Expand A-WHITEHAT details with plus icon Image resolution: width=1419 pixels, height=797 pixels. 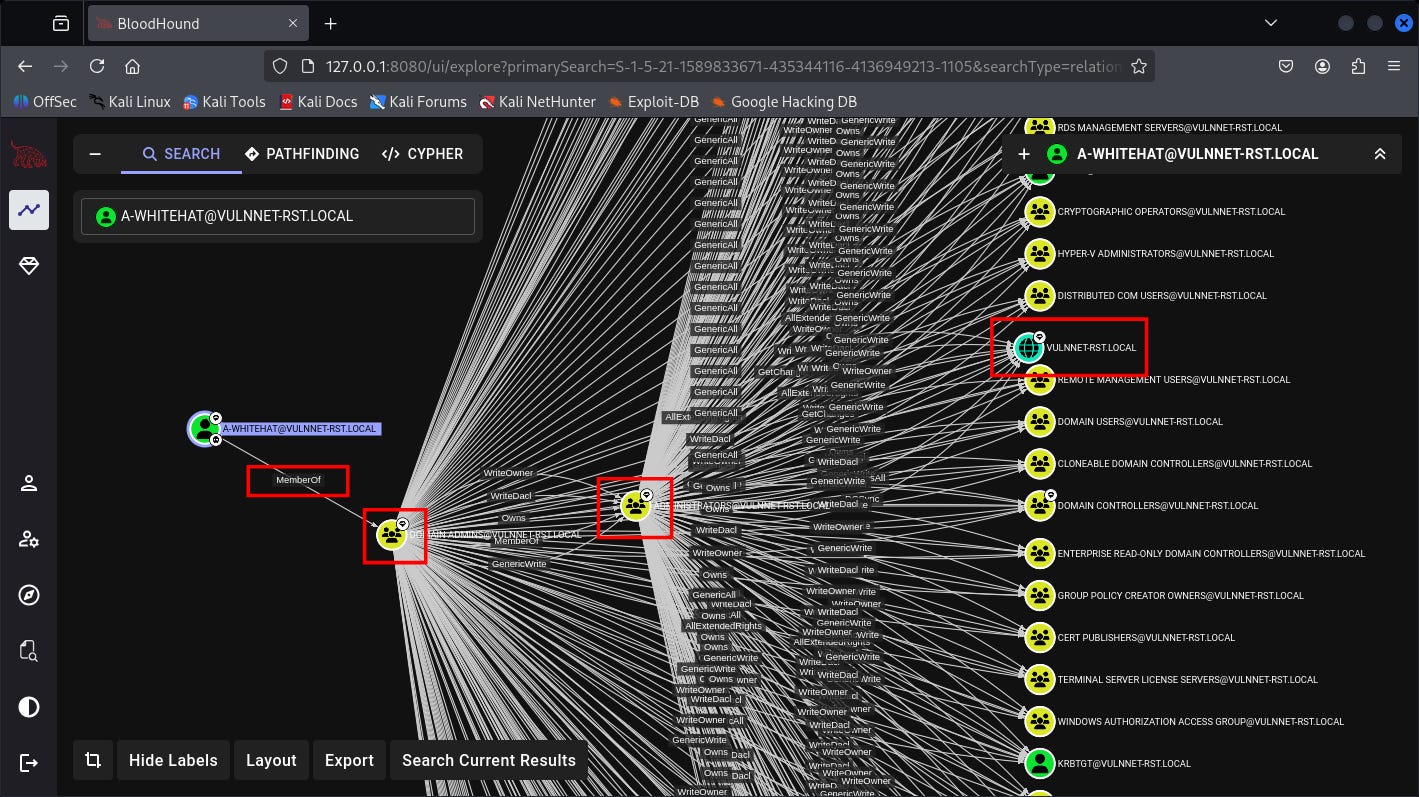coord(1023,154)
